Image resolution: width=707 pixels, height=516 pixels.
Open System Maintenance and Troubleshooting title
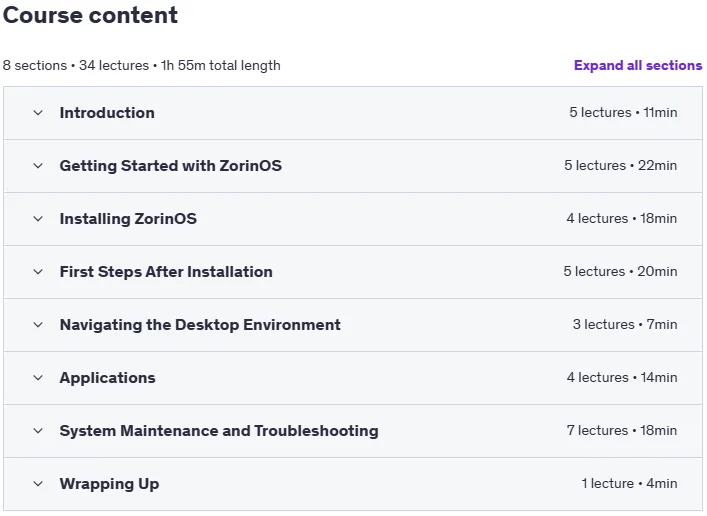[219, 431]
